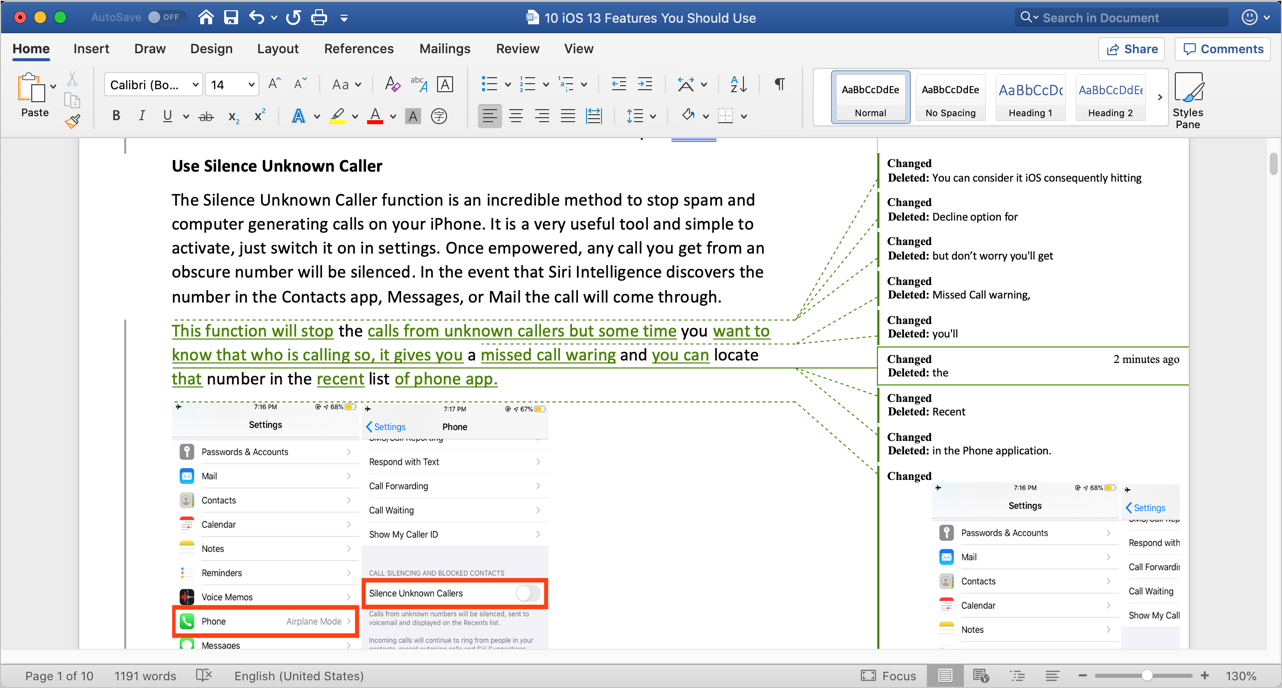
Task: Click the superscript icon
Action: click(259, 117)
